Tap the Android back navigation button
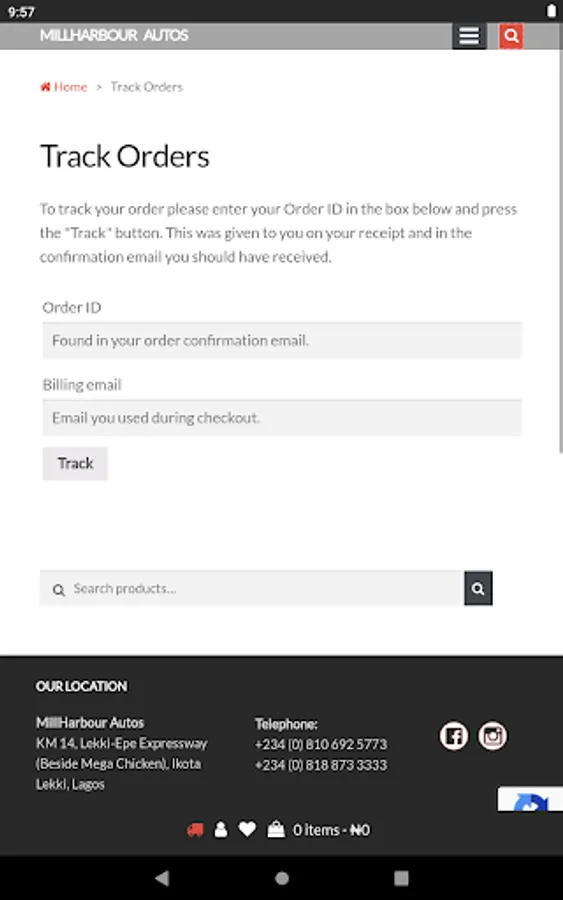 [162, 878]
